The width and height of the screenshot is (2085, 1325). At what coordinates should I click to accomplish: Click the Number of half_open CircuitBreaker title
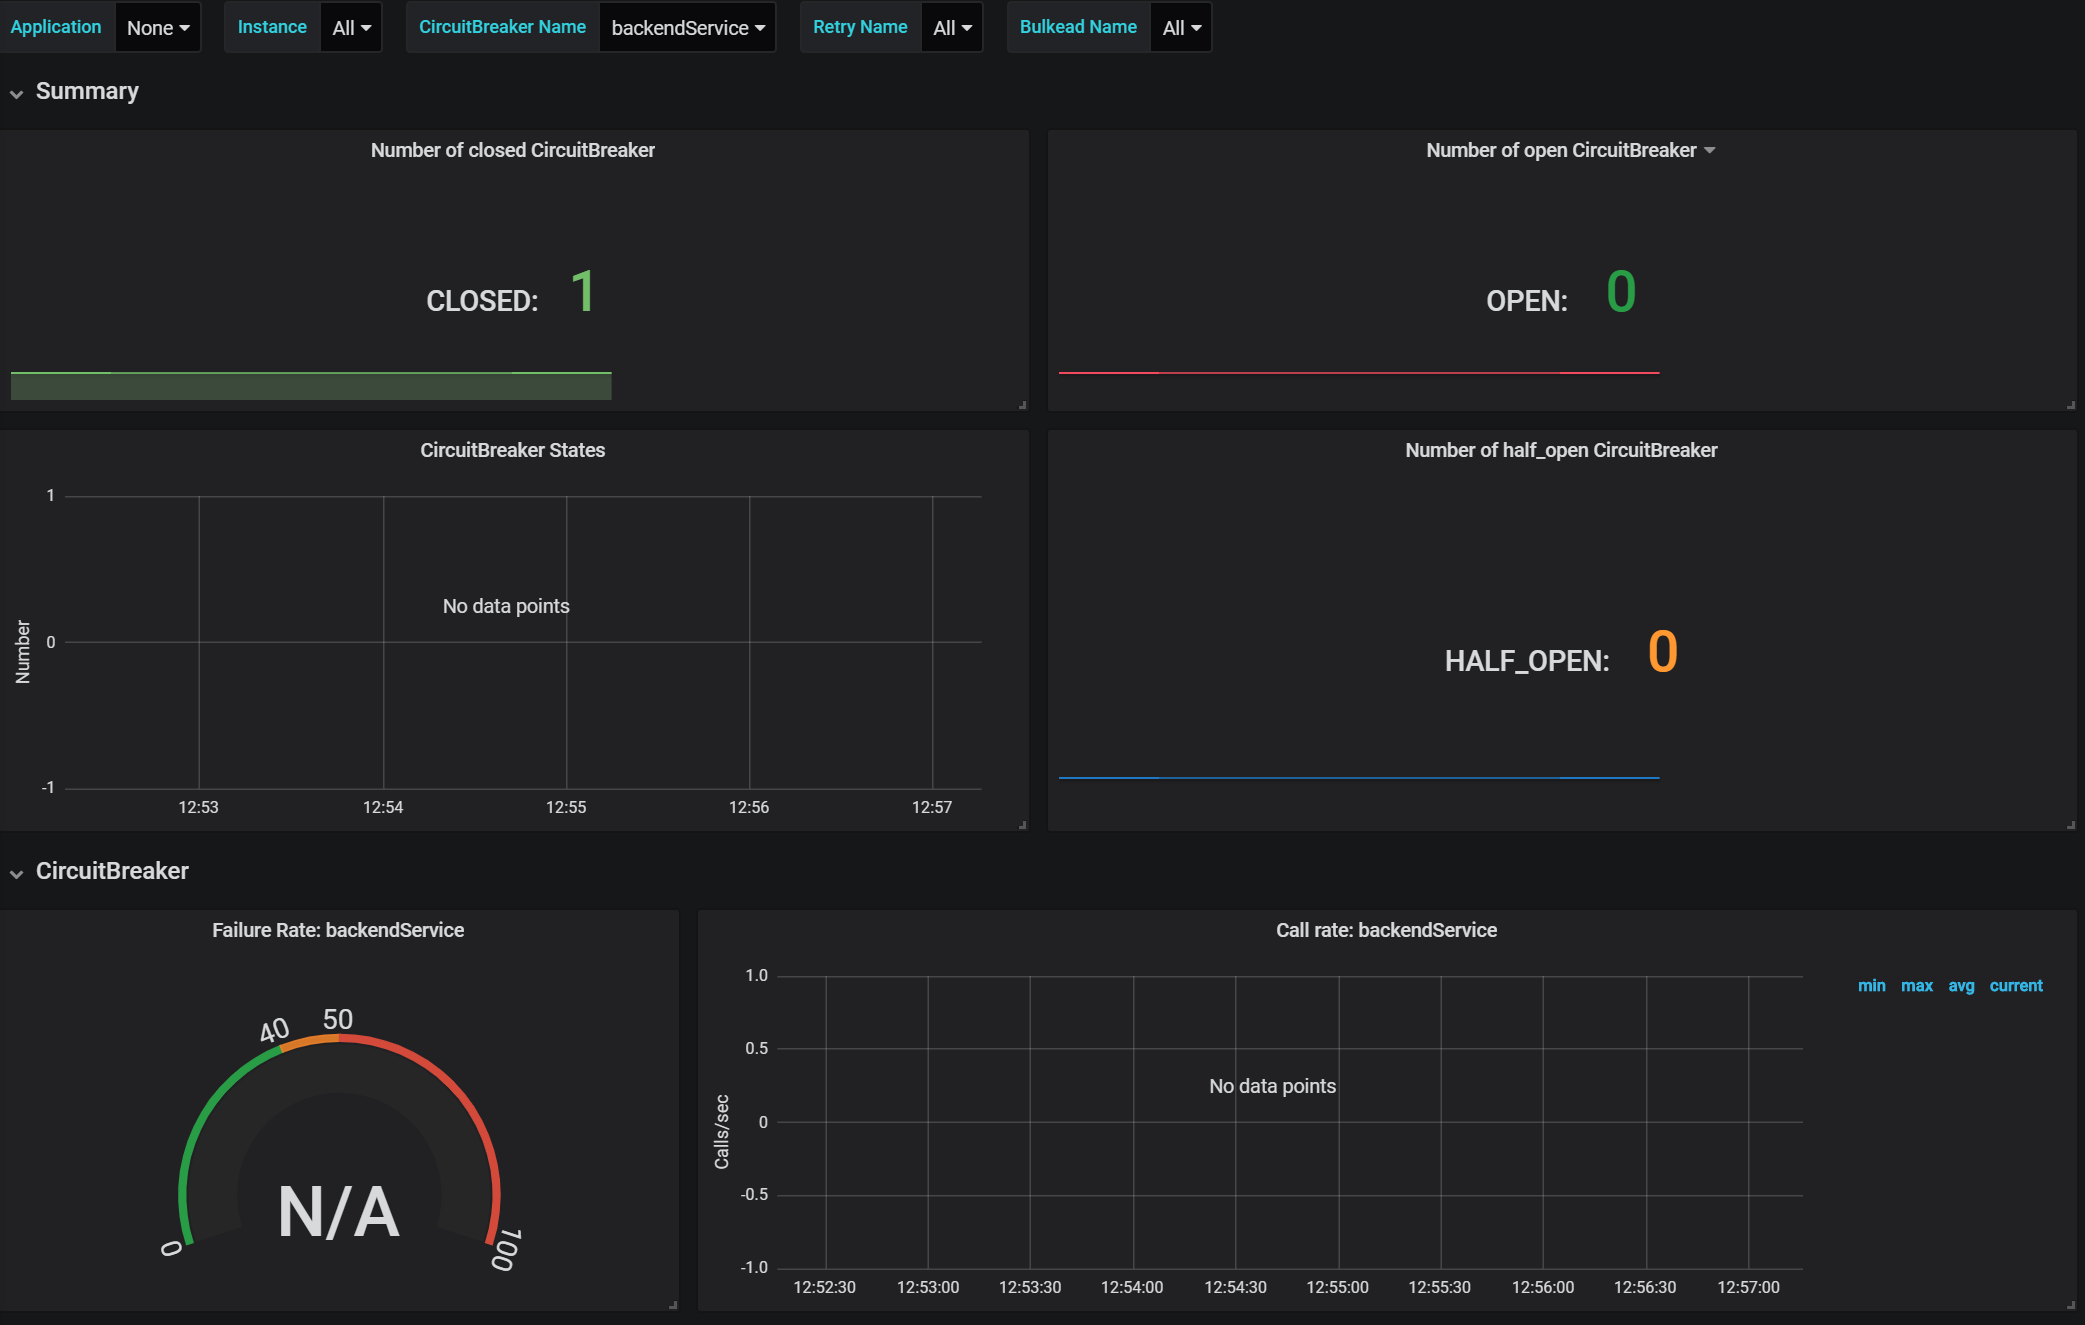(x=1561, y=450)
